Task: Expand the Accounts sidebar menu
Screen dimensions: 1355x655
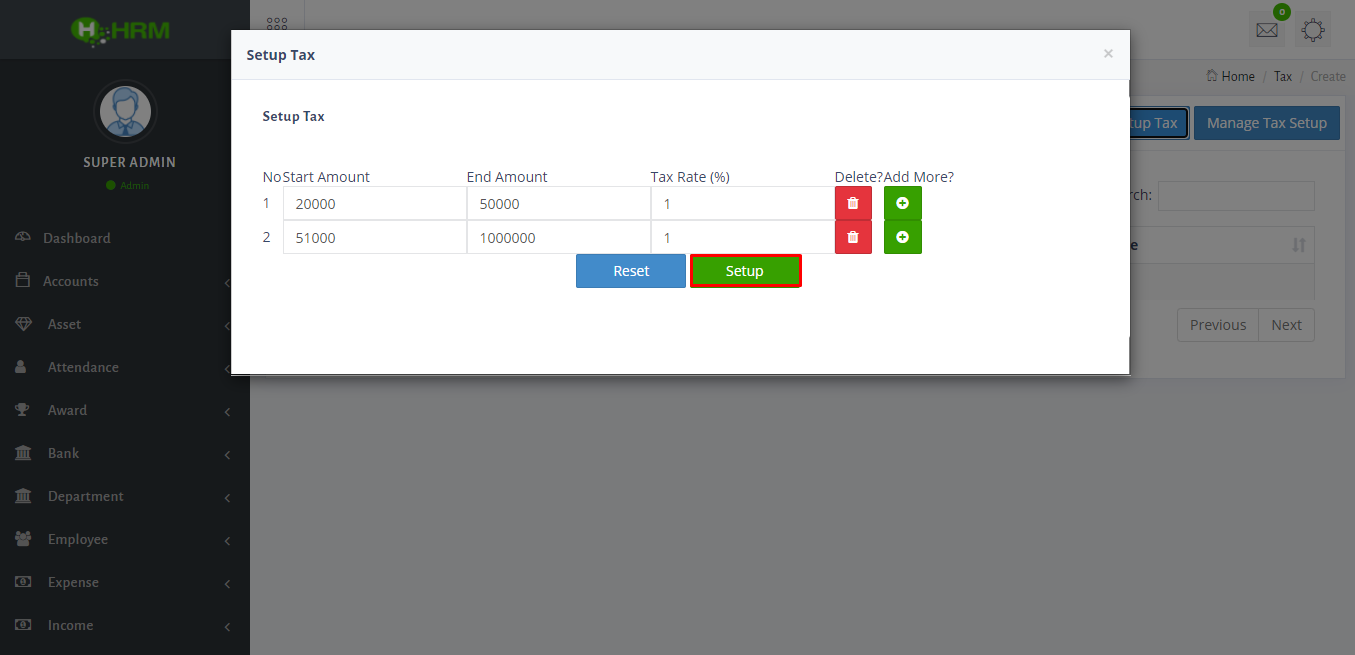Action: 71,281
